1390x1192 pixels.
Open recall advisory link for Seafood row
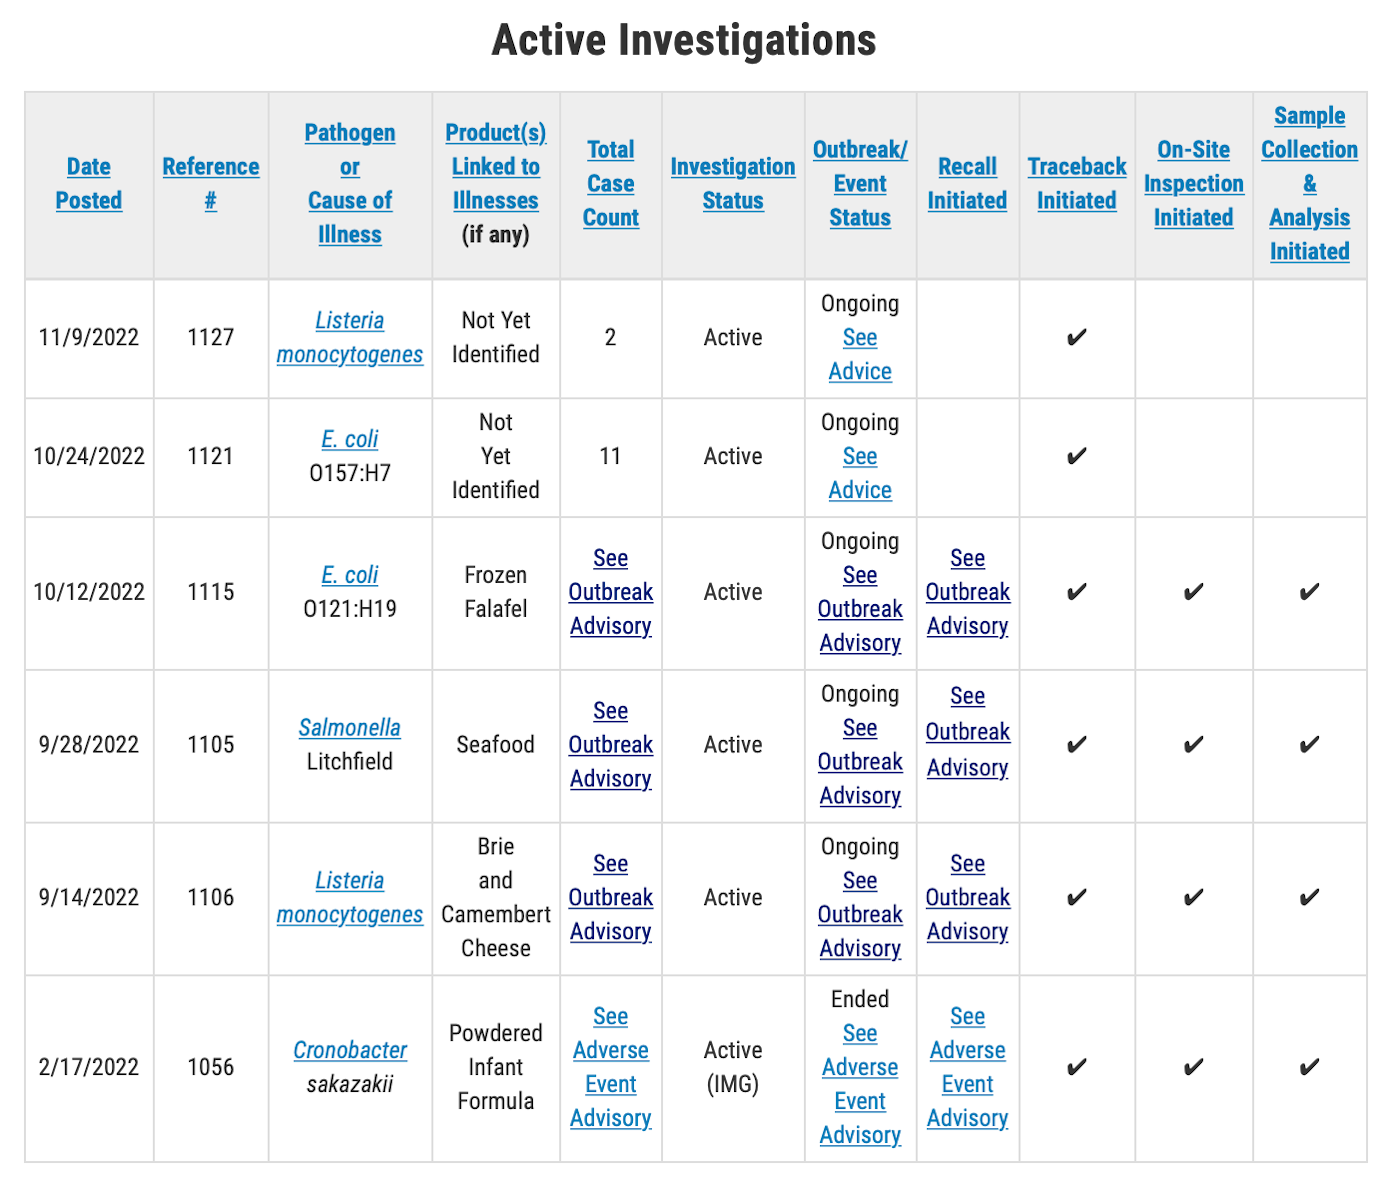pos(966,732)
